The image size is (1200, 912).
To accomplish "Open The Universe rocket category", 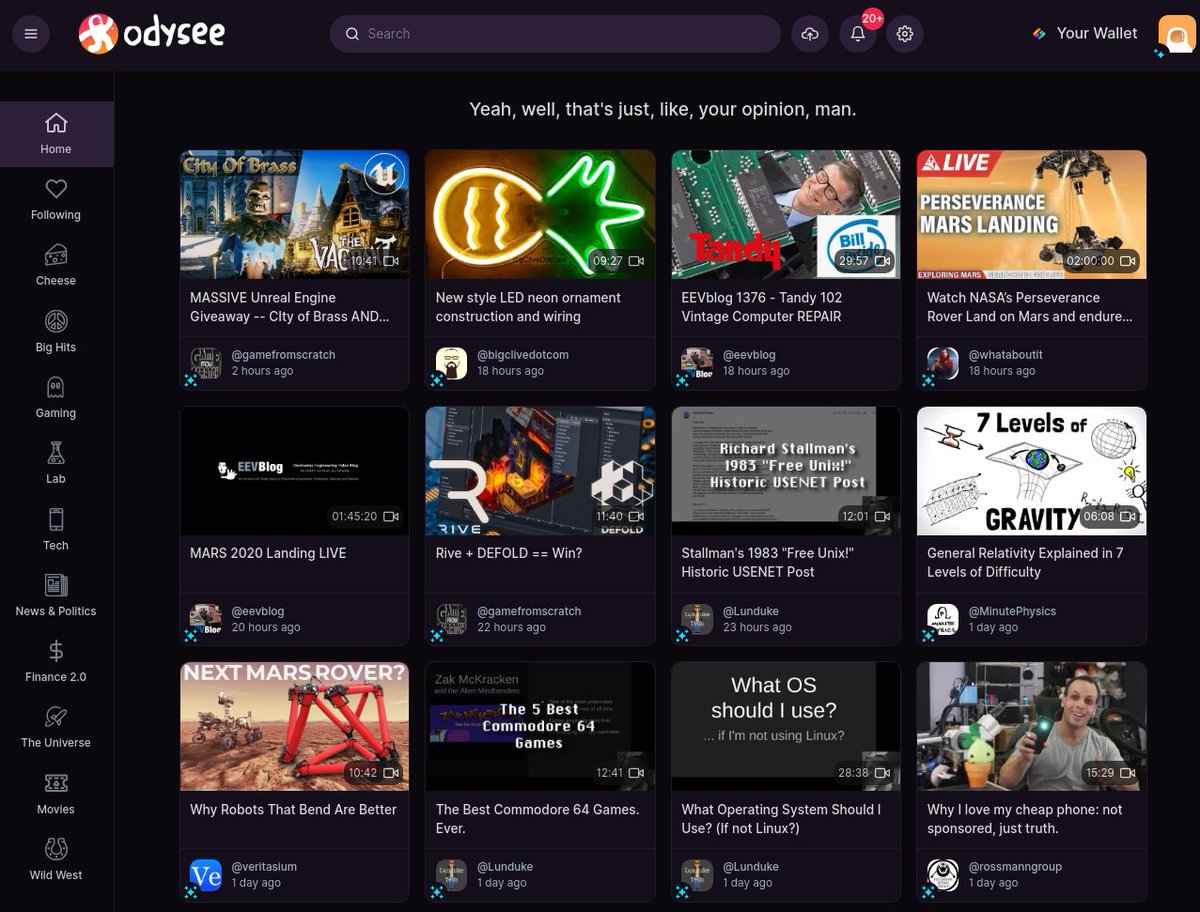I will pos(56,728).
